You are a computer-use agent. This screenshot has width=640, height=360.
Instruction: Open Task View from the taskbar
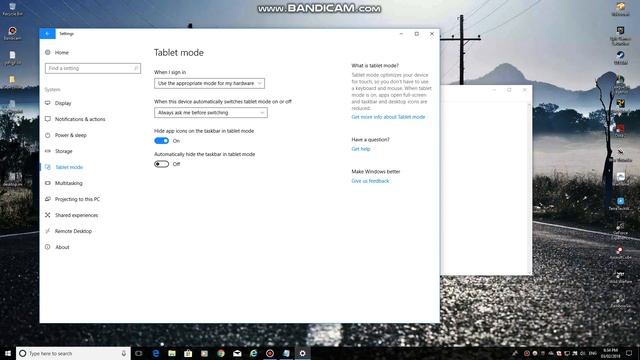[x=139, y=353]
